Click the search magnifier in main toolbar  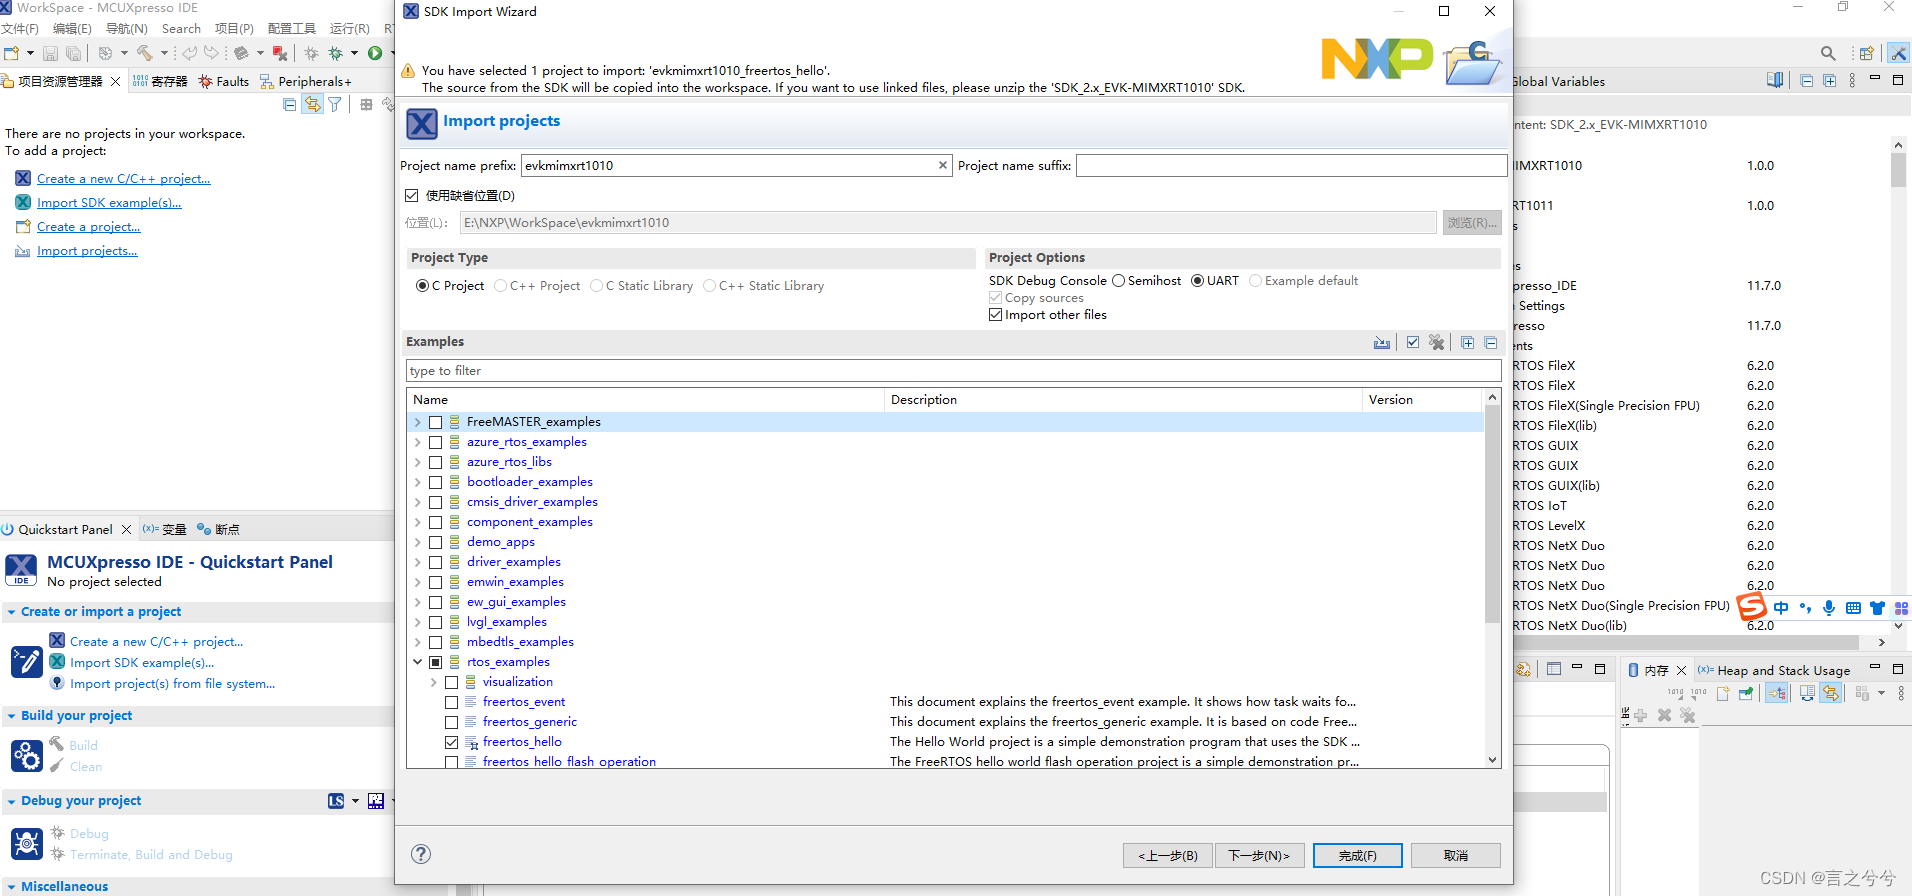(1828, 53)
